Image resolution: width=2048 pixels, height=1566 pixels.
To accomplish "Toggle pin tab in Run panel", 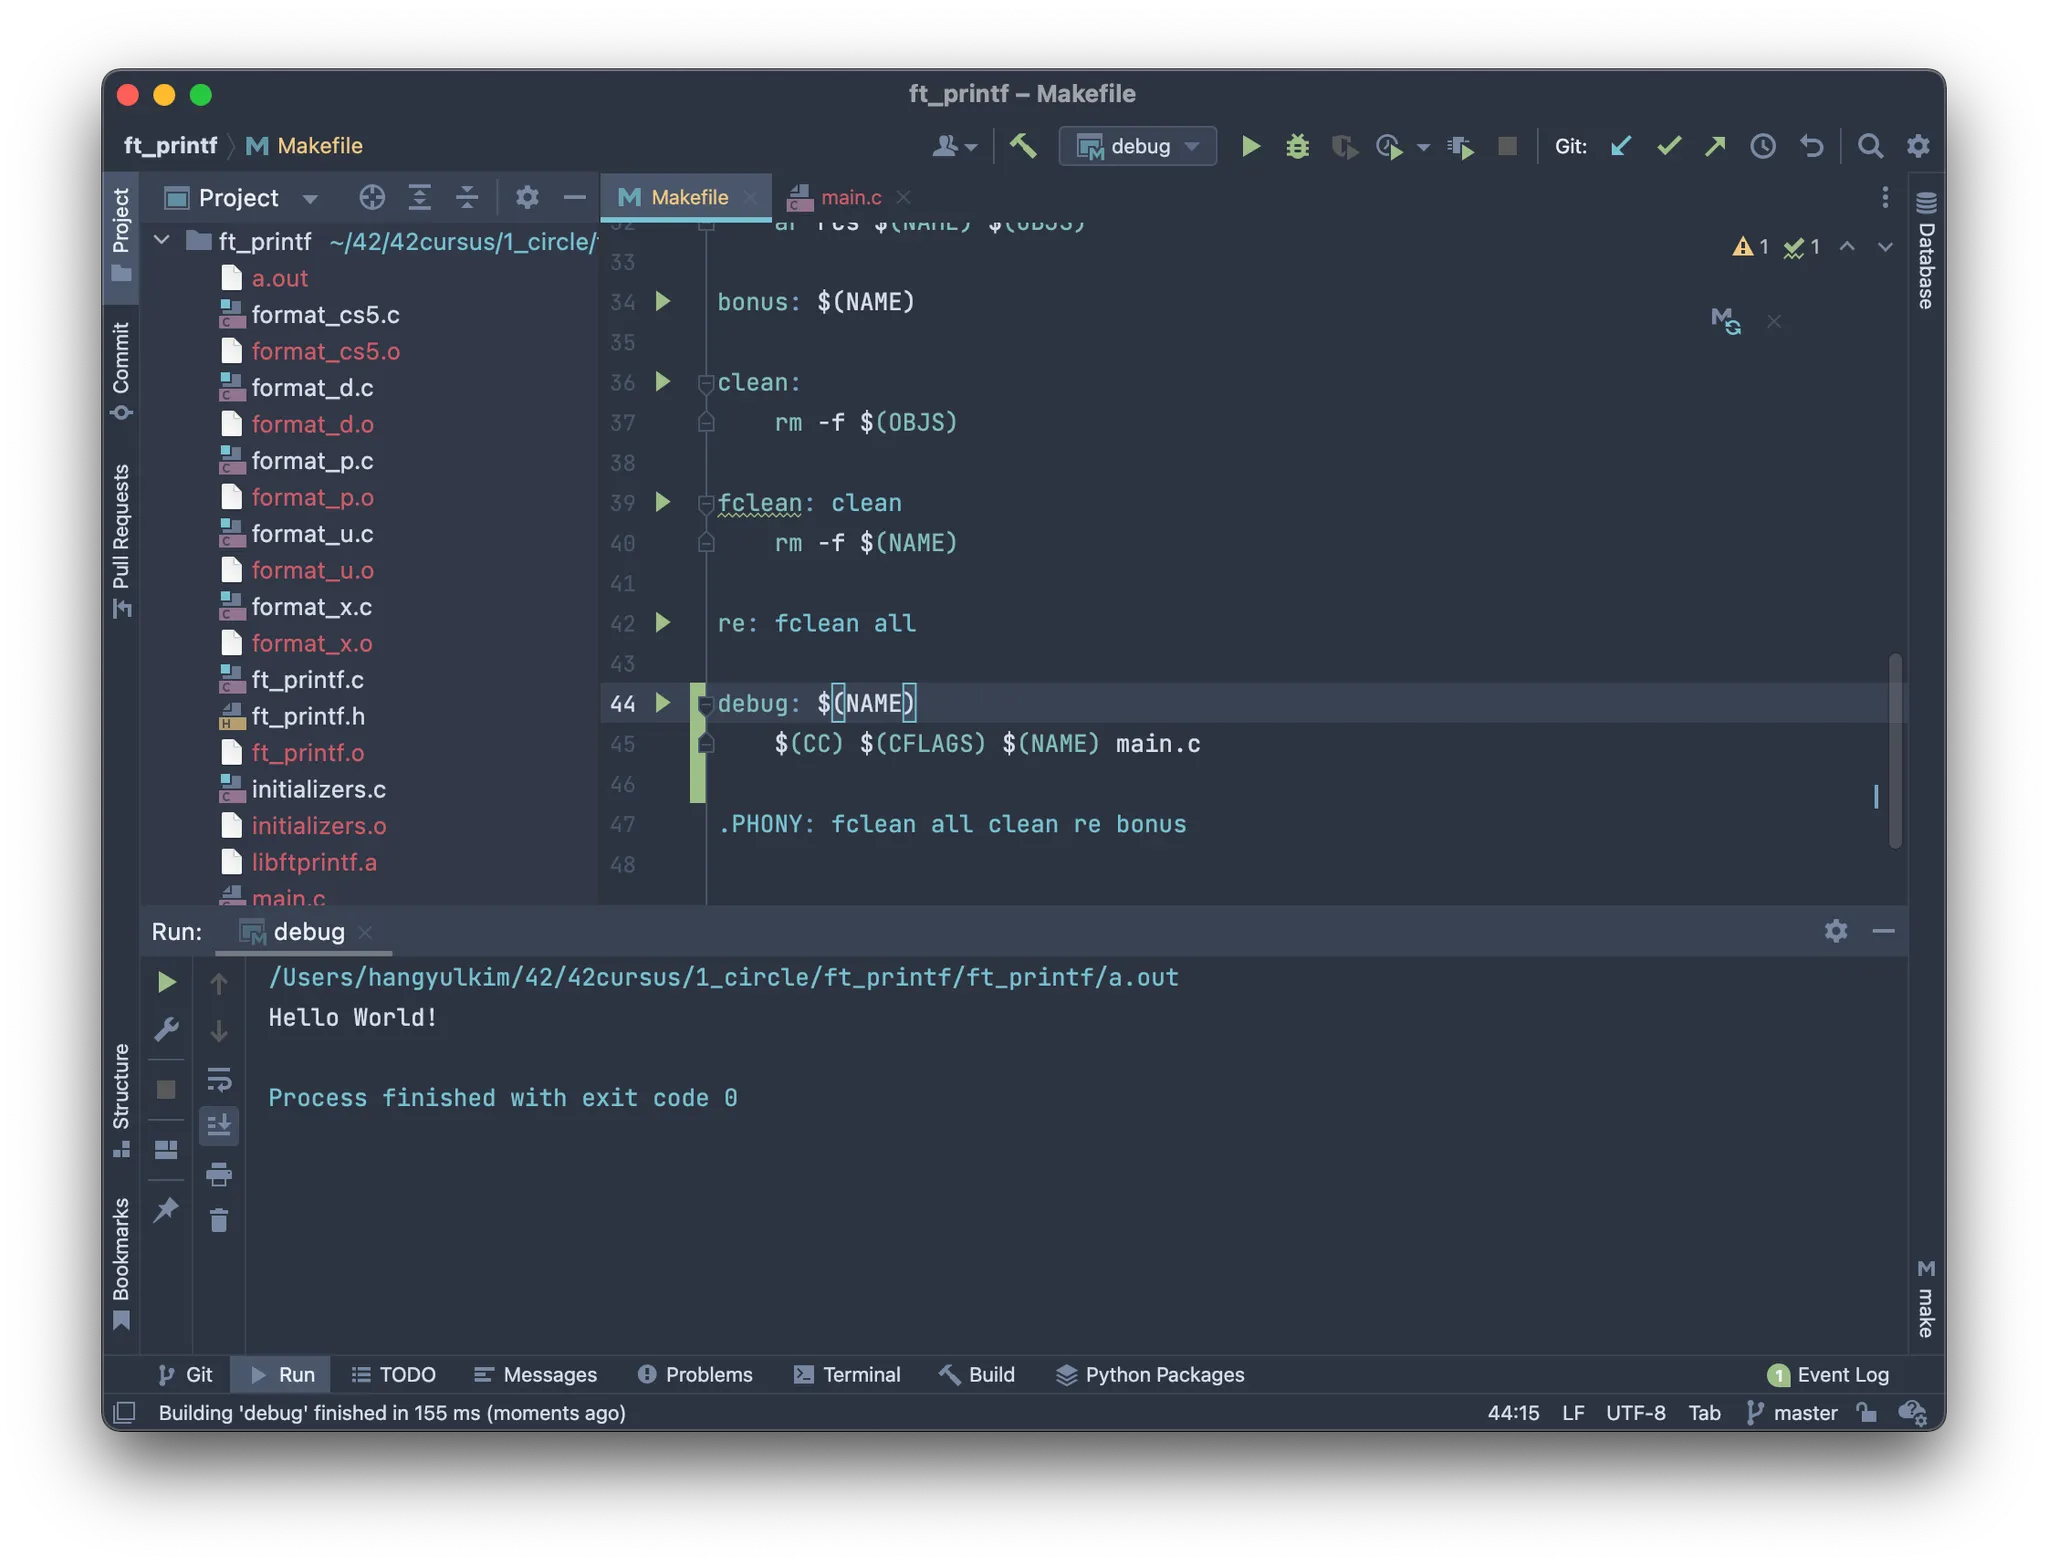I will 166,1210.
